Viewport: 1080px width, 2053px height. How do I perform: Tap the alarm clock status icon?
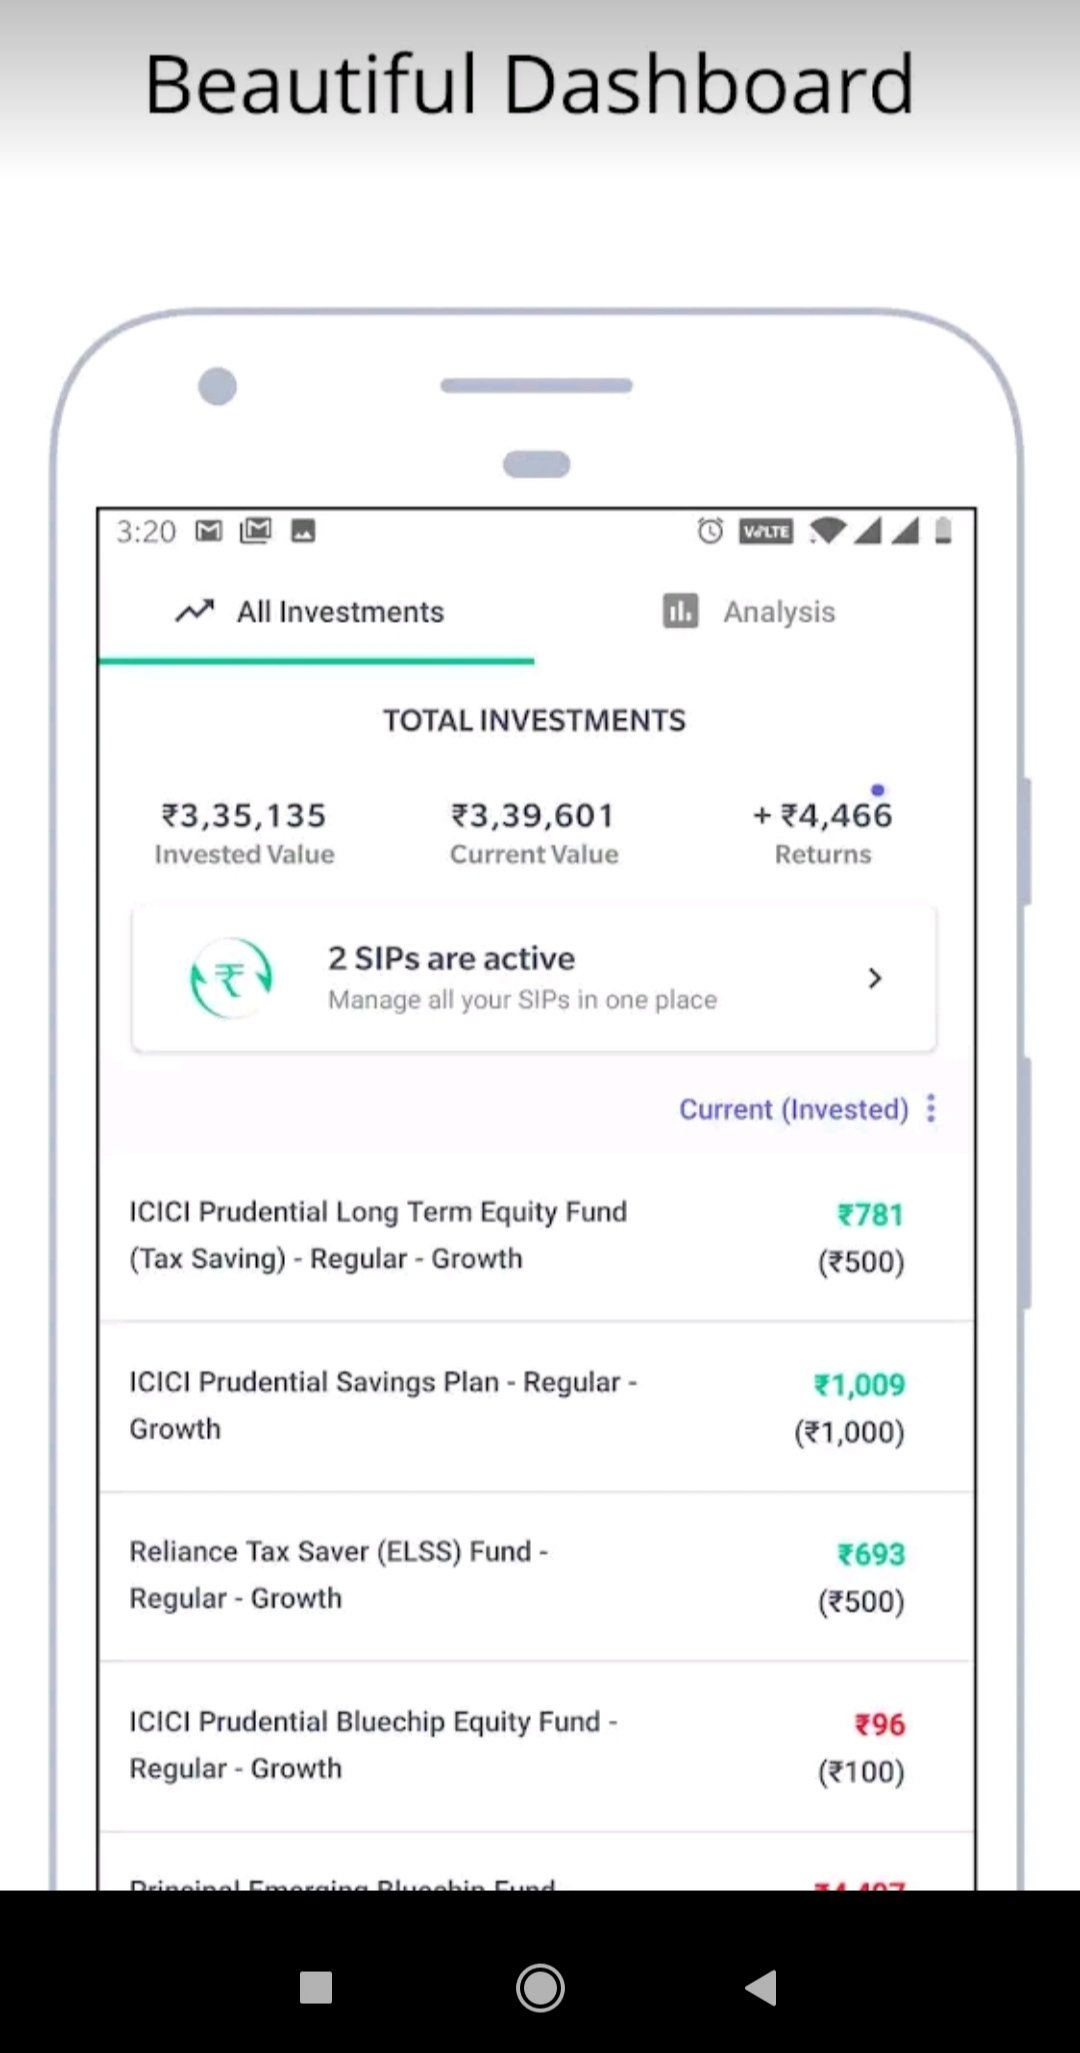coord(710,531)
